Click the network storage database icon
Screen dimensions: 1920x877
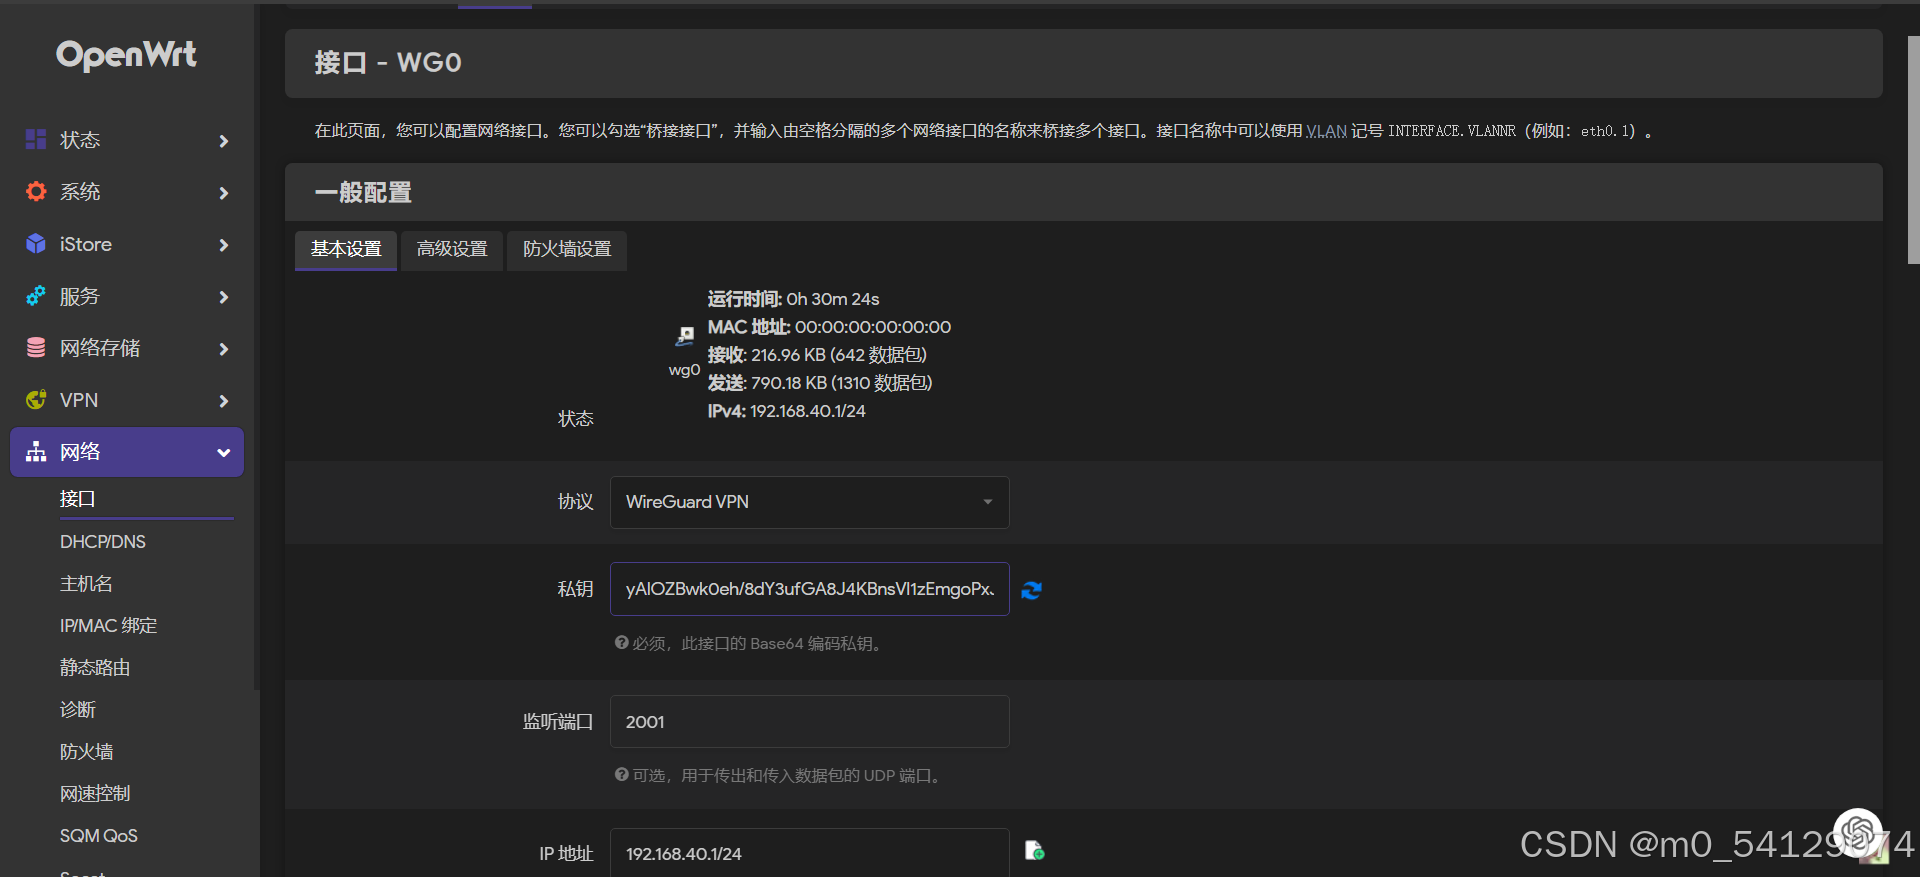(36, 348)
